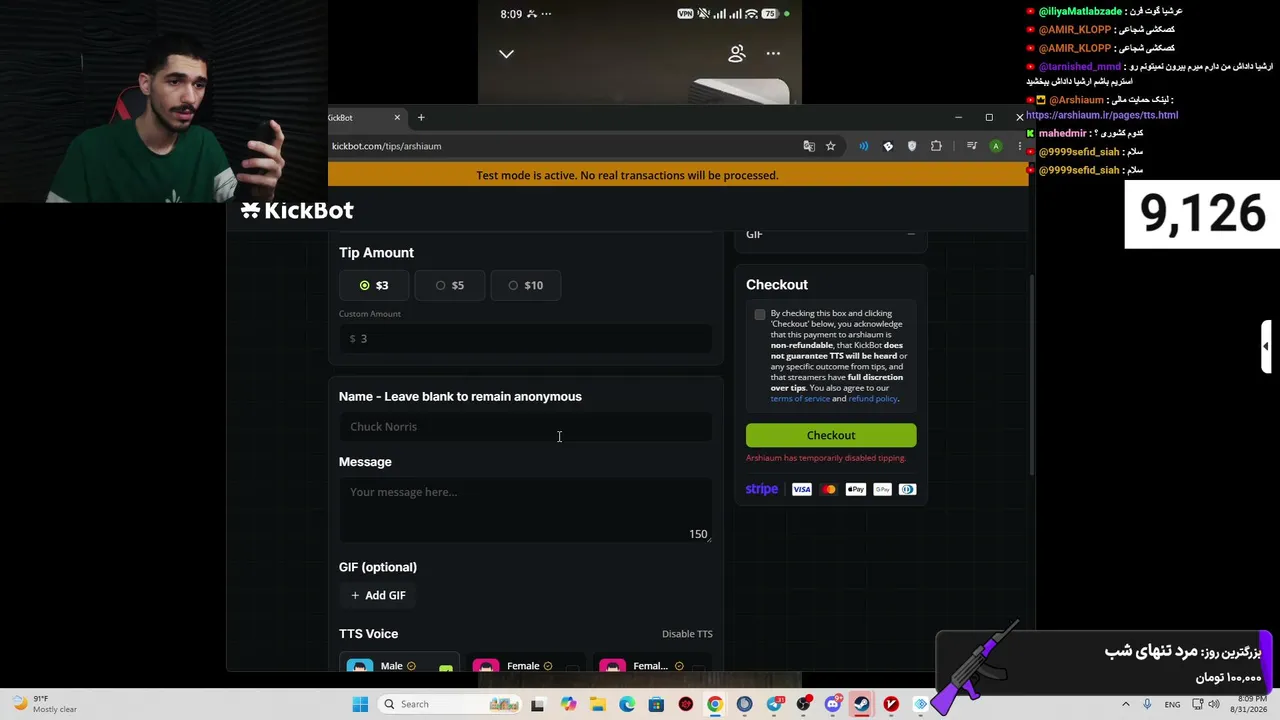
Task: Click the Windows taskbar Search box
Action: (448, 704)
